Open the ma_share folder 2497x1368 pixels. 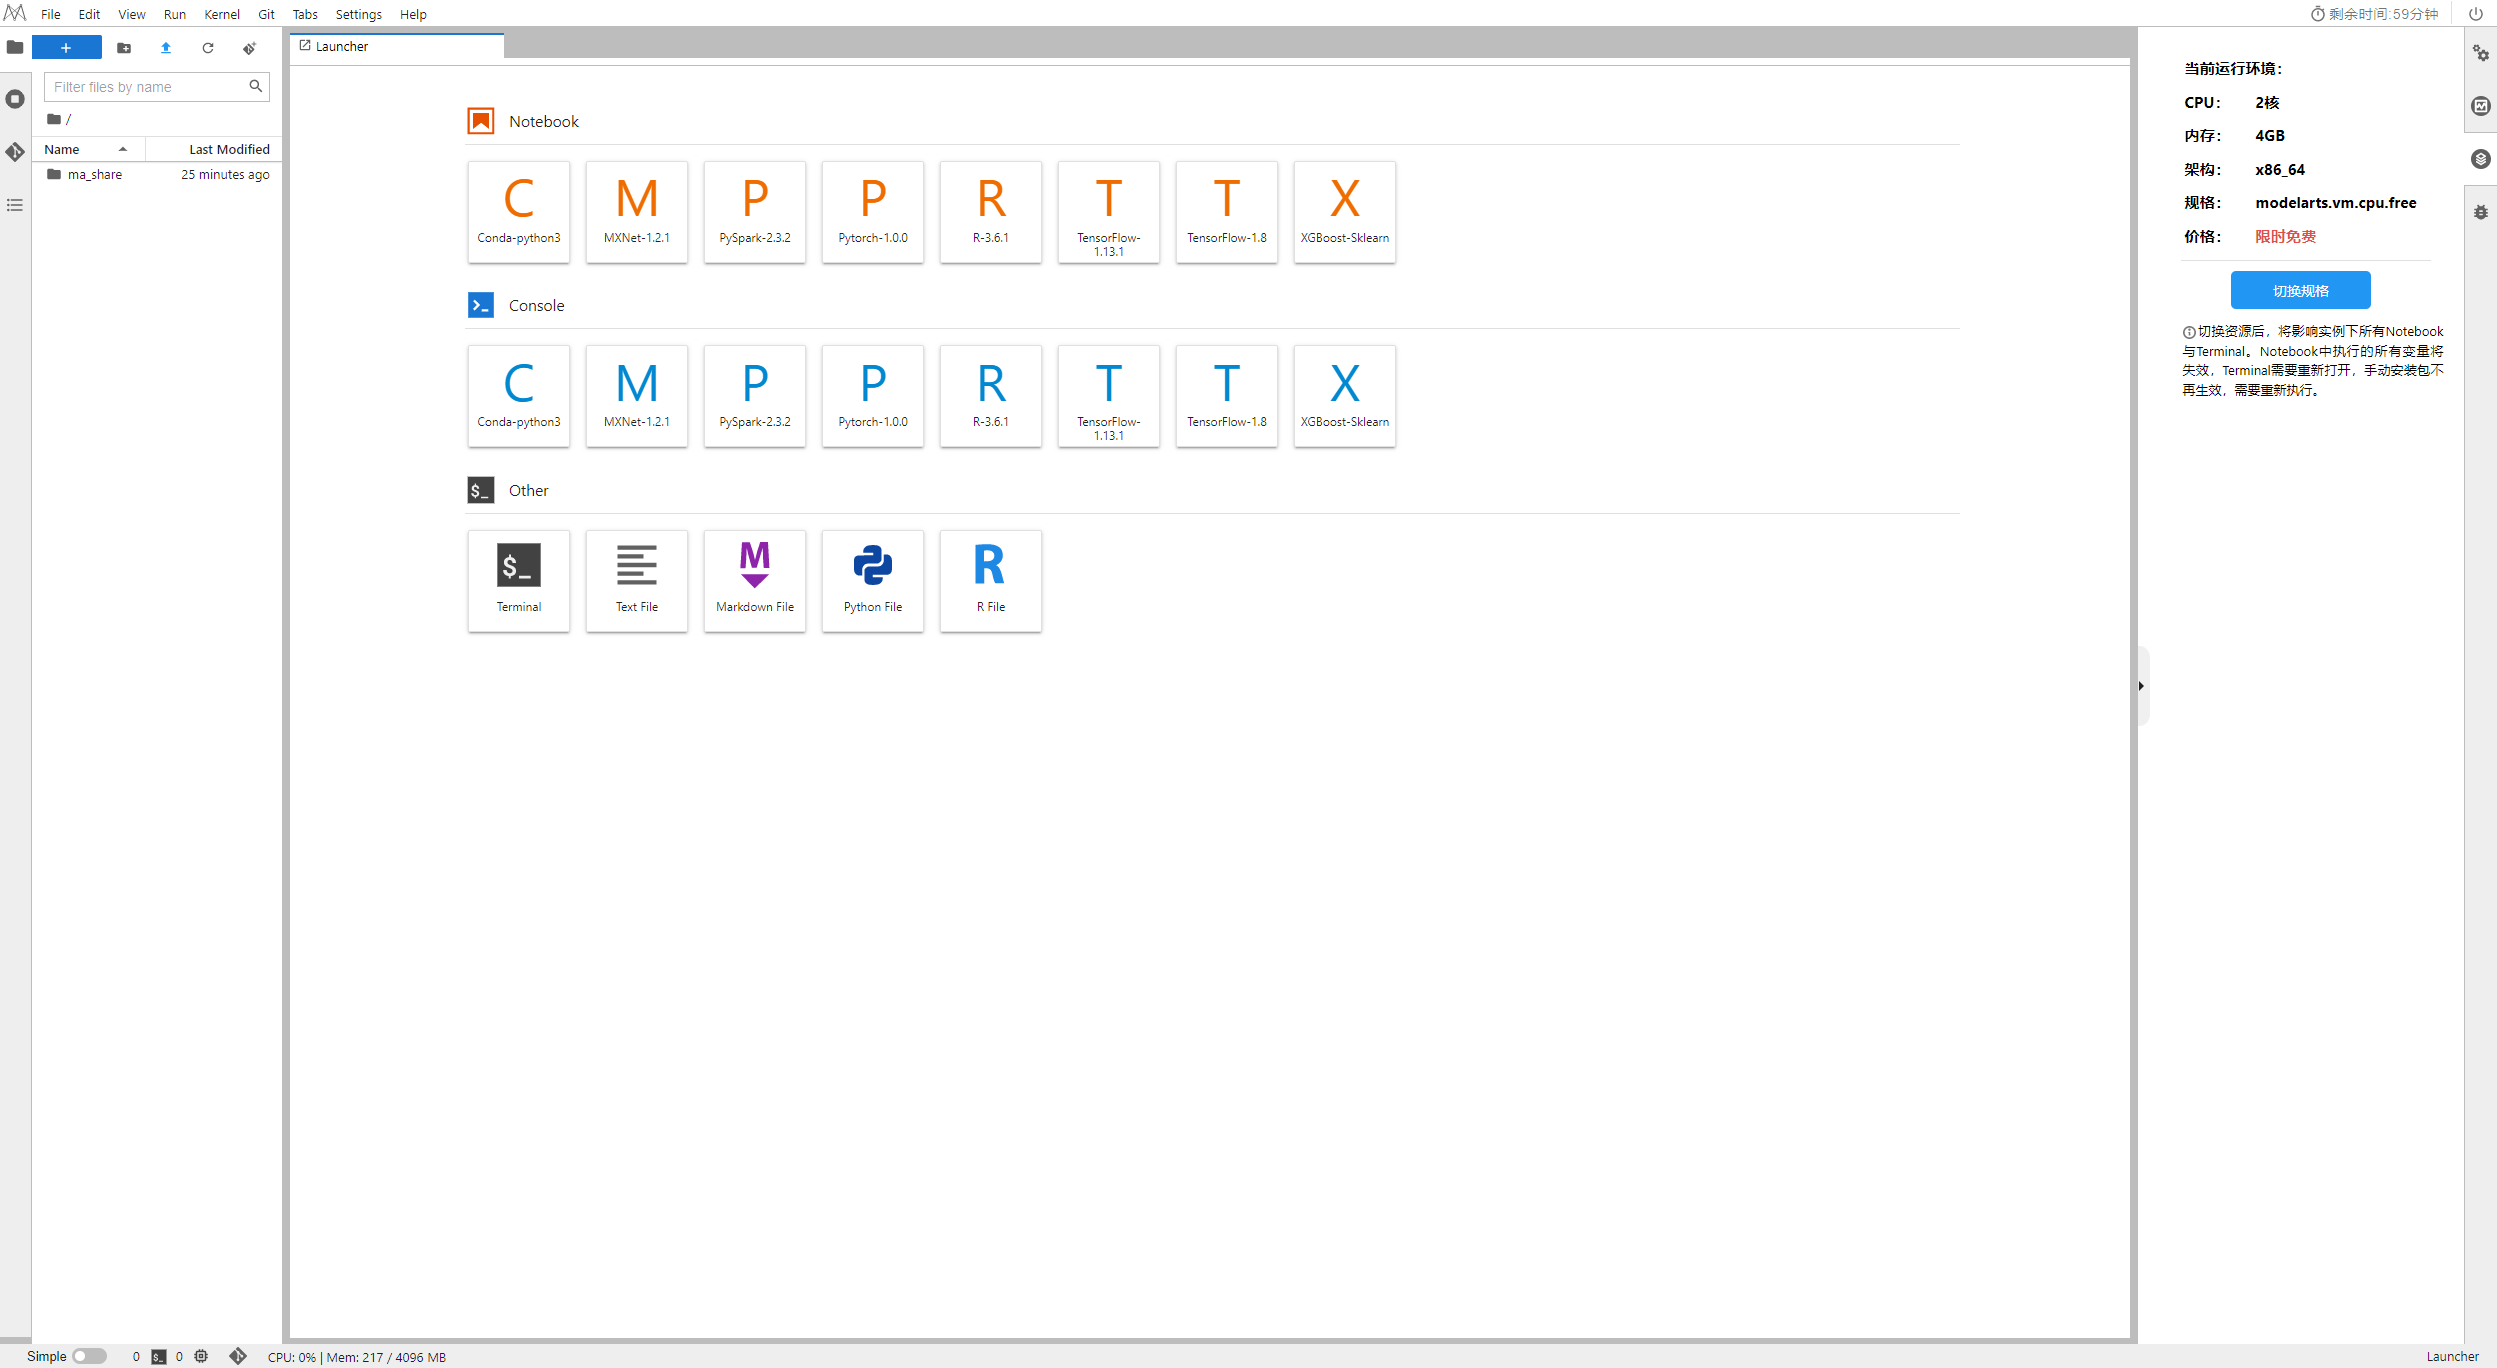coord(94,174)
